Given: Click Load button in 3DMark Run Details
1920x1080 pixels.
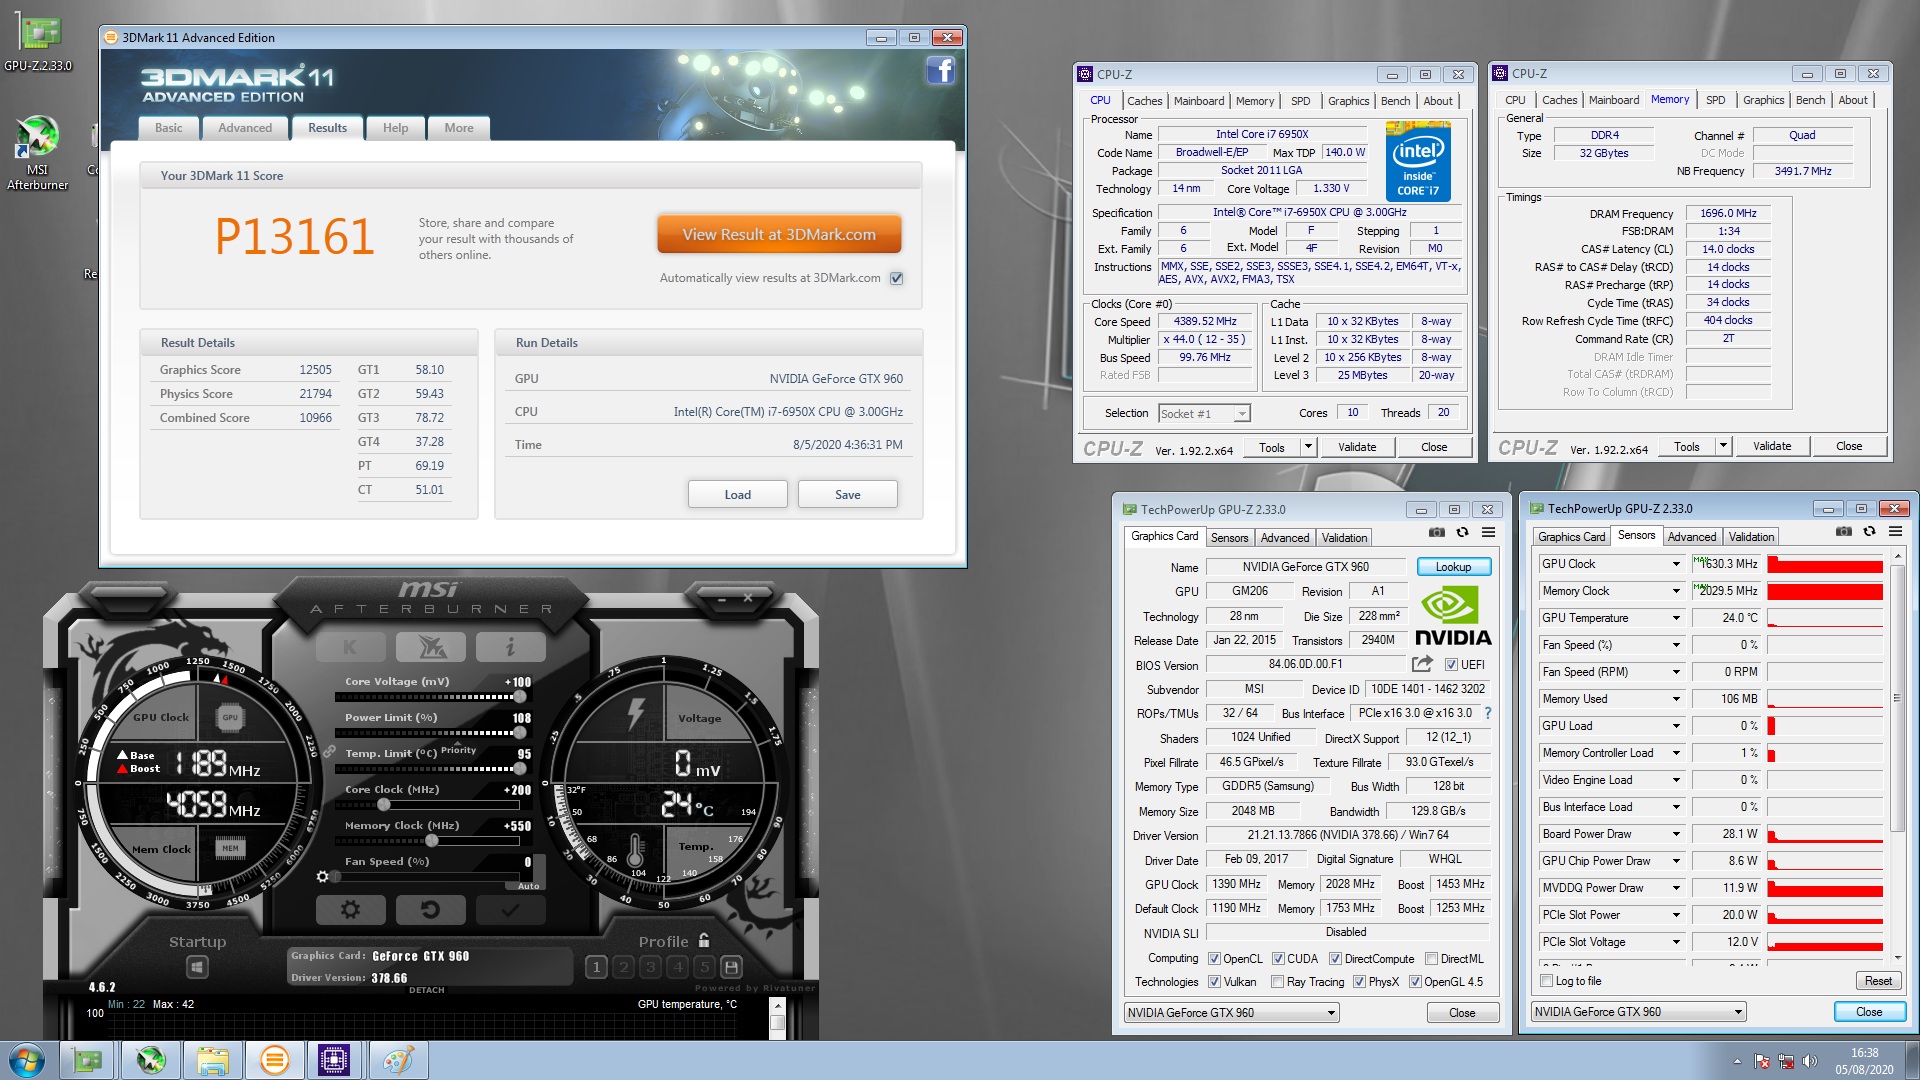Looking at the screenshot, I should [737, 495].
